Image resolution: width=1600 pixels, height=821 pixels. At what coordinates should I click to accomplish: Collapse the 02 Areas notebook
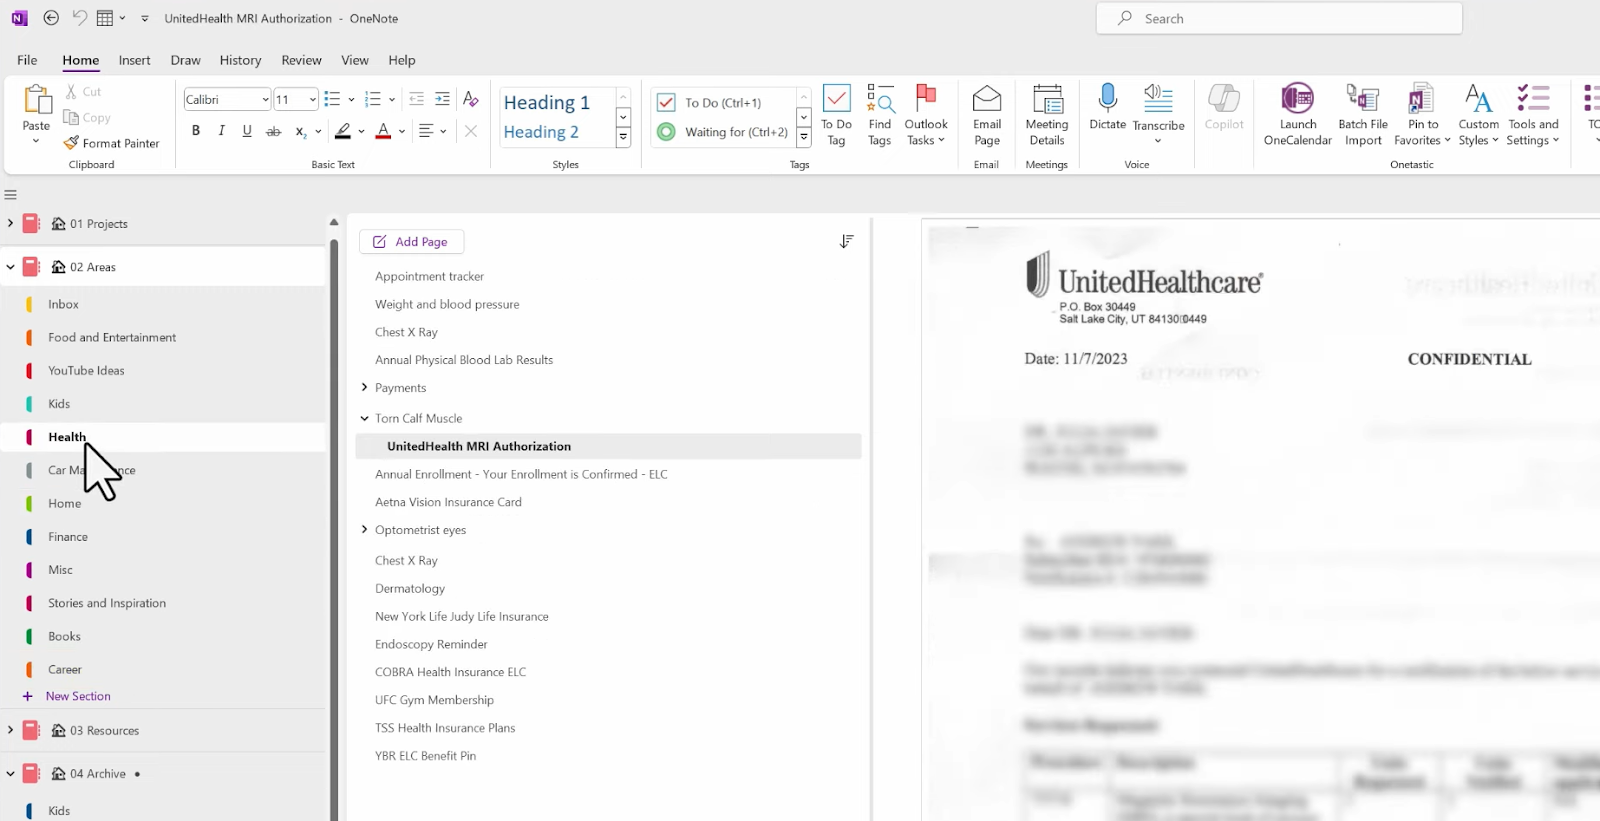point(10,267)
